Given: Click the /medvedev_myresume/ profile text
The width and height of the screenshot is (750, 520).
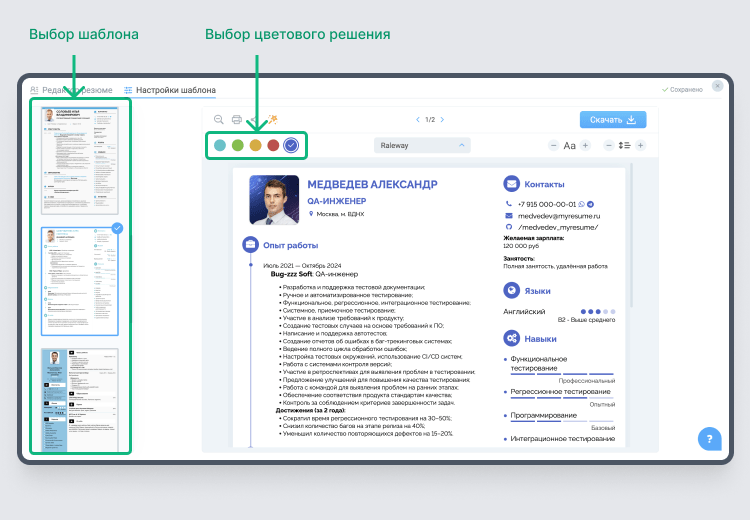Looking at the screenshot, I should pos(558,228).
